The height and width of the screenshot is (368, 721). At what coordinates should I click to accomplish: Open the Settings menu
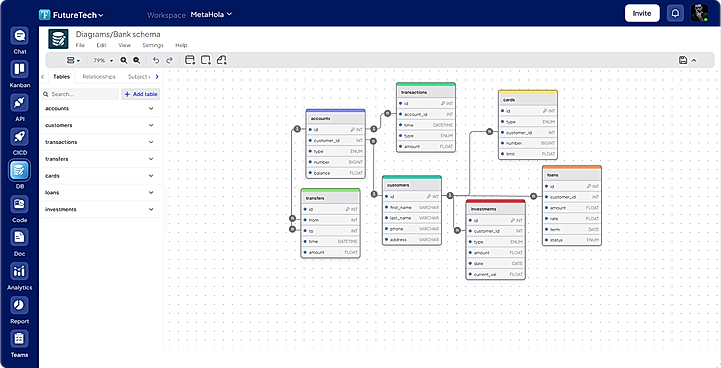coord(153,45)
